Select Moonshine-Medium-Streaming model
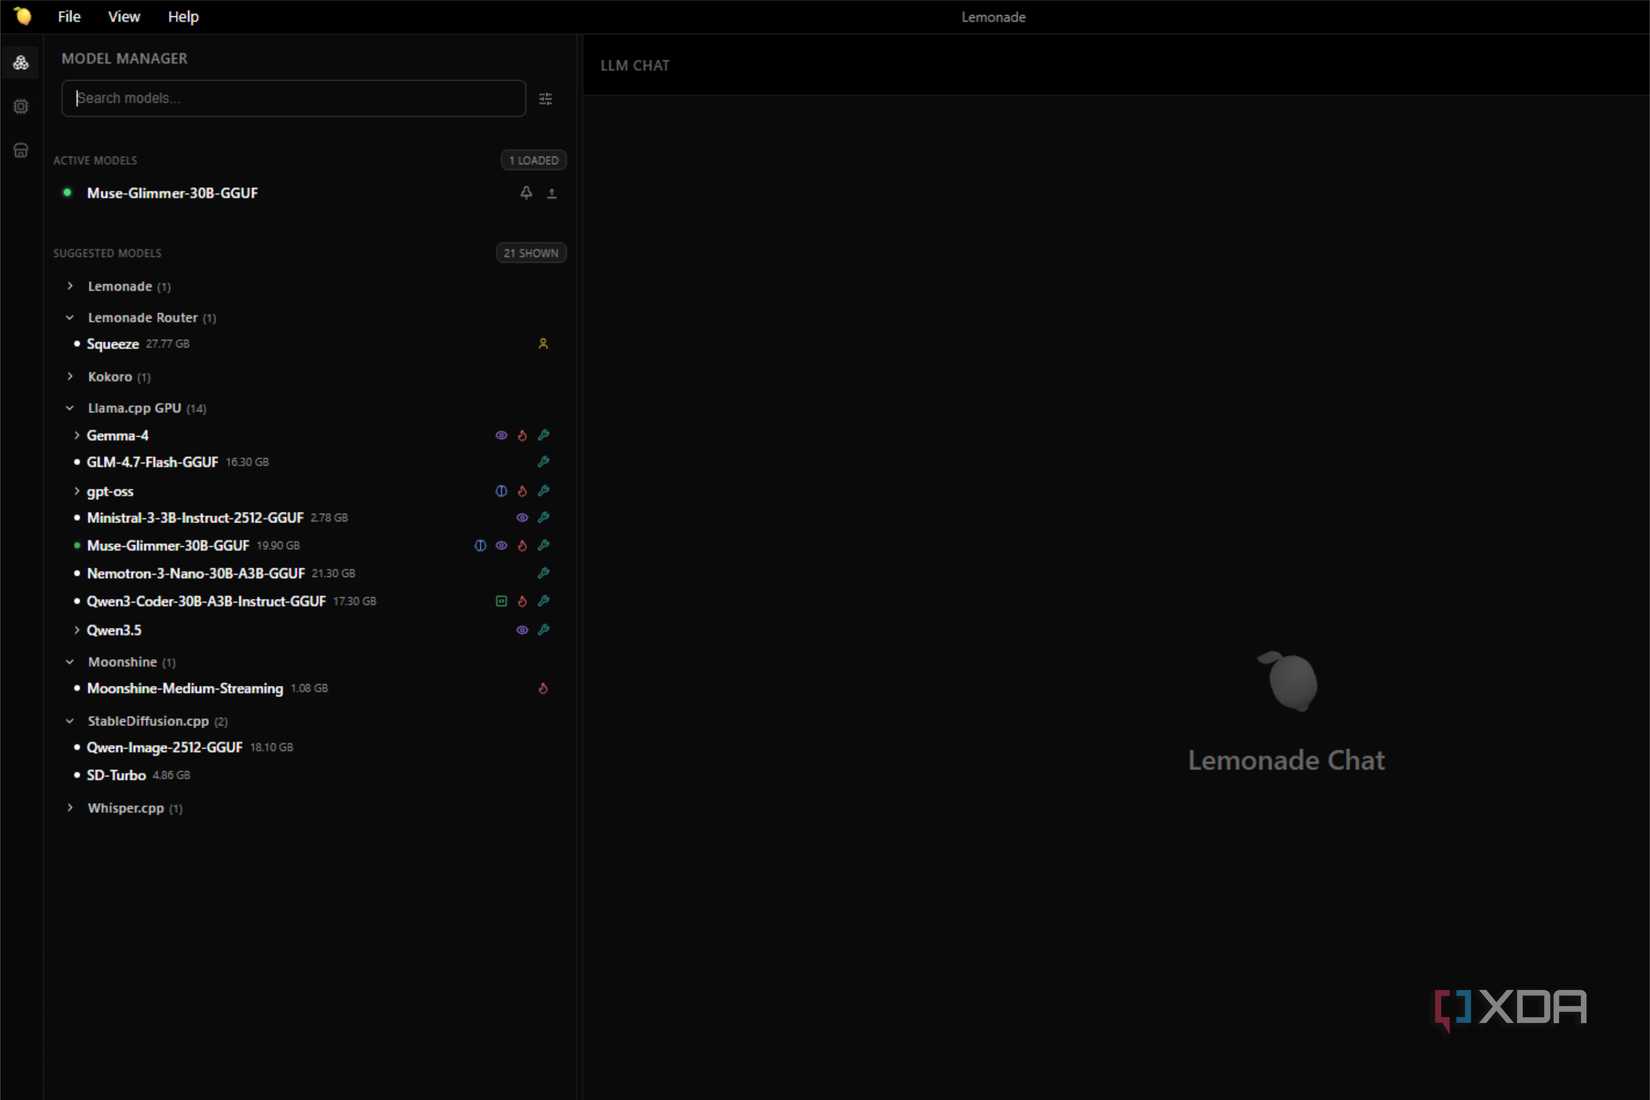This screenshot has width=1650, height=1100. tap(185, 688)
